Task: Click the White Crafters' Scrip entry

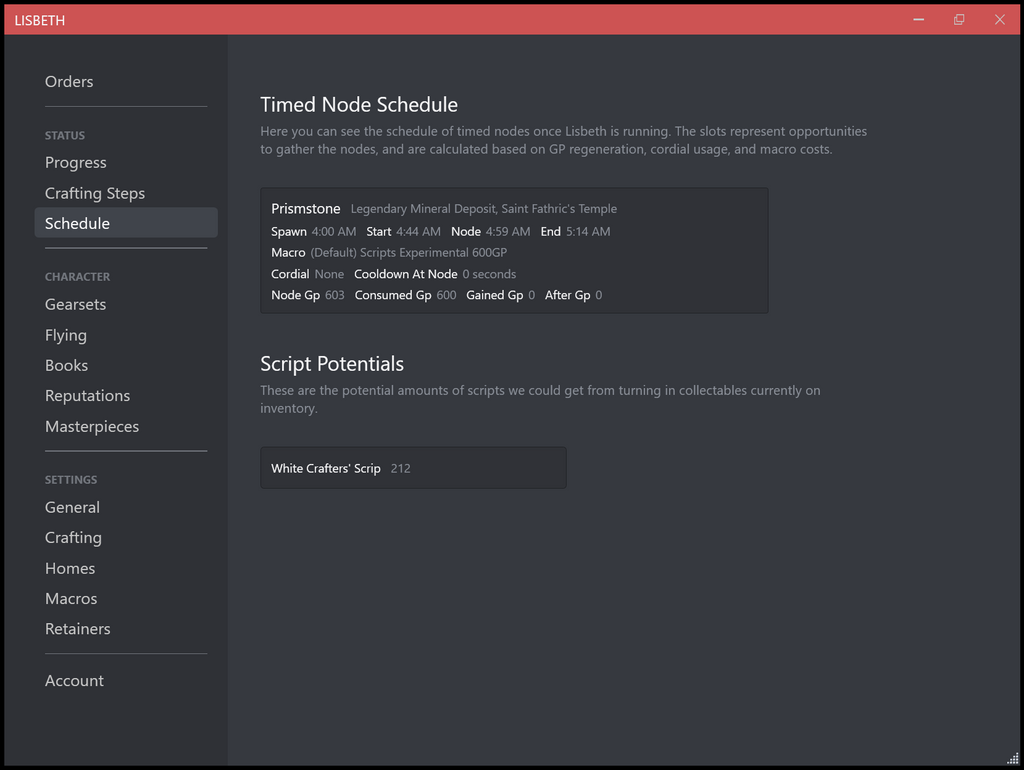Action: tap(413, 468)
